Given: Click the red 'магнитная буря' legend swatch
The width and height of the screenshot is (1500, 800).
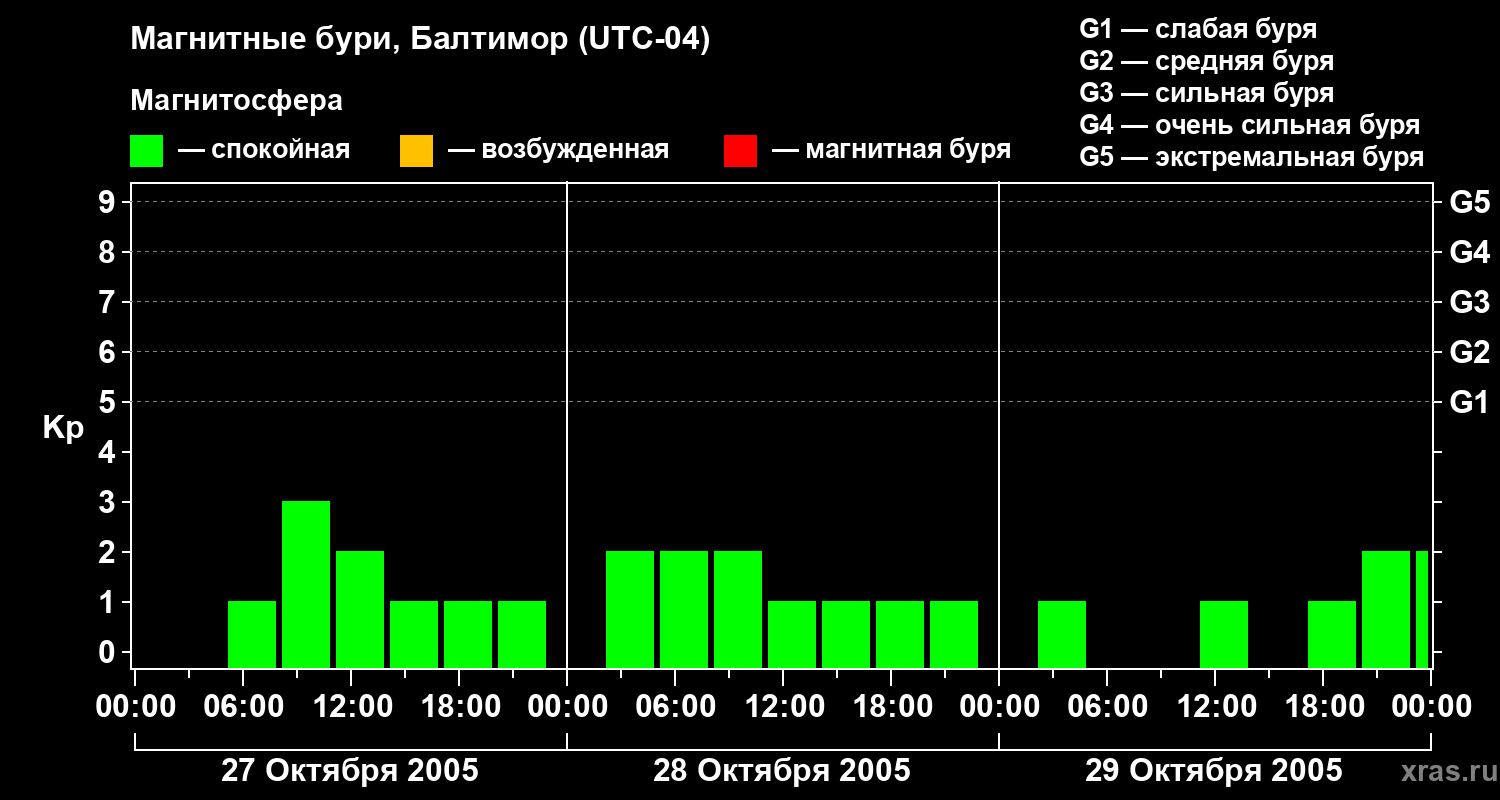Looking at the screenshot, I should (x=740, y=151).
